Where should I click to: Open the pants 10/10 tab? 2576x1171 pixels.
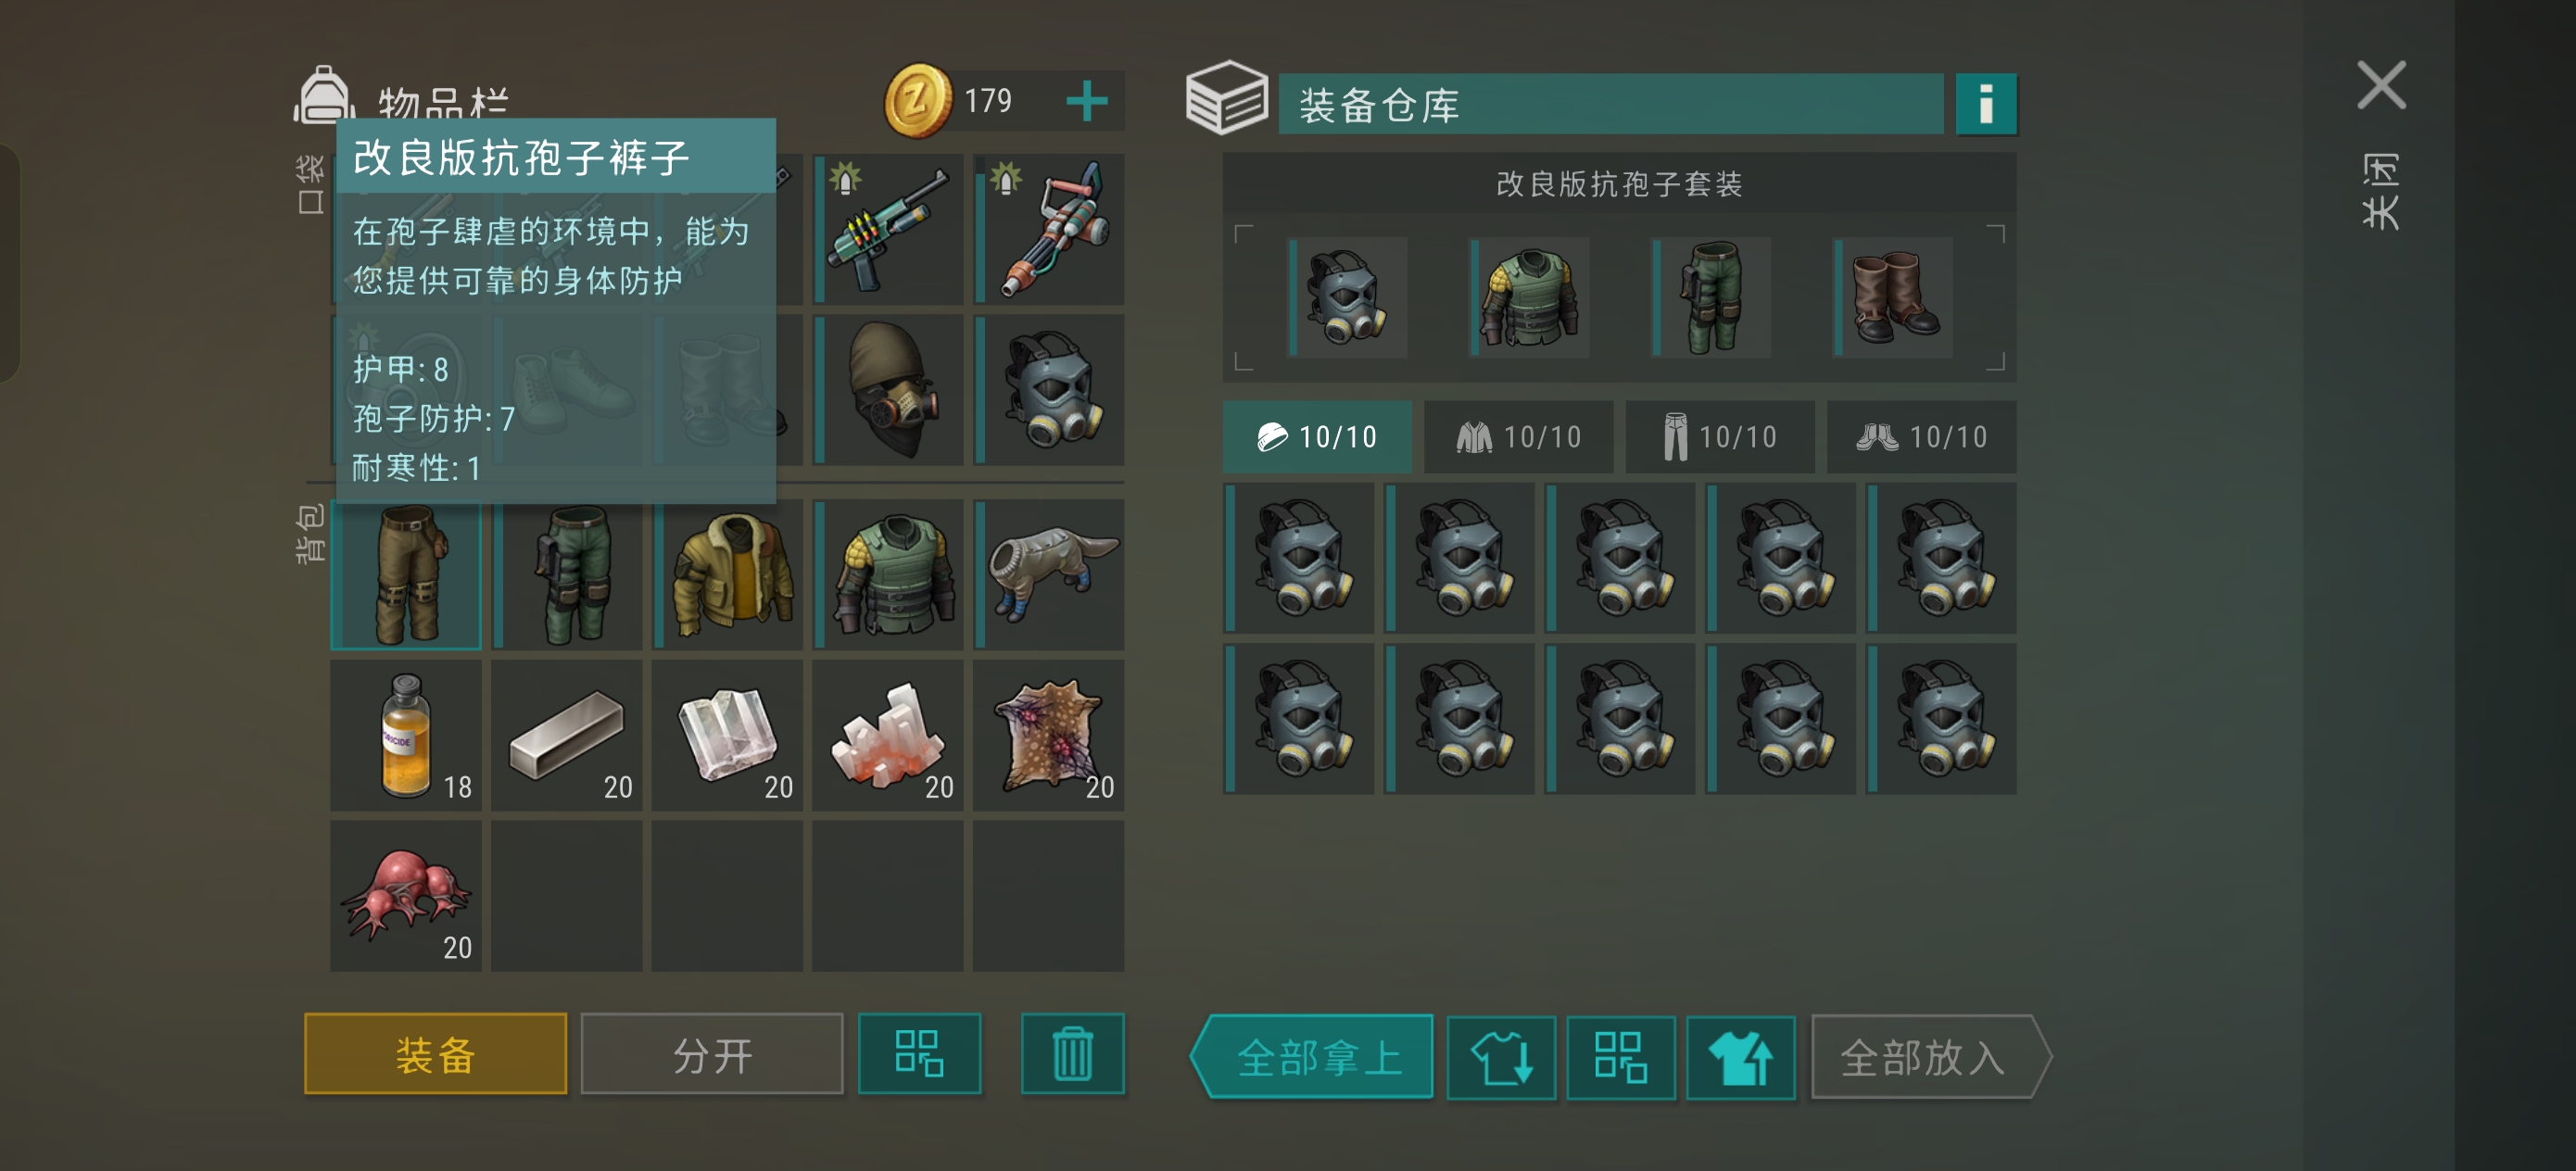[x=1720, y=437]
